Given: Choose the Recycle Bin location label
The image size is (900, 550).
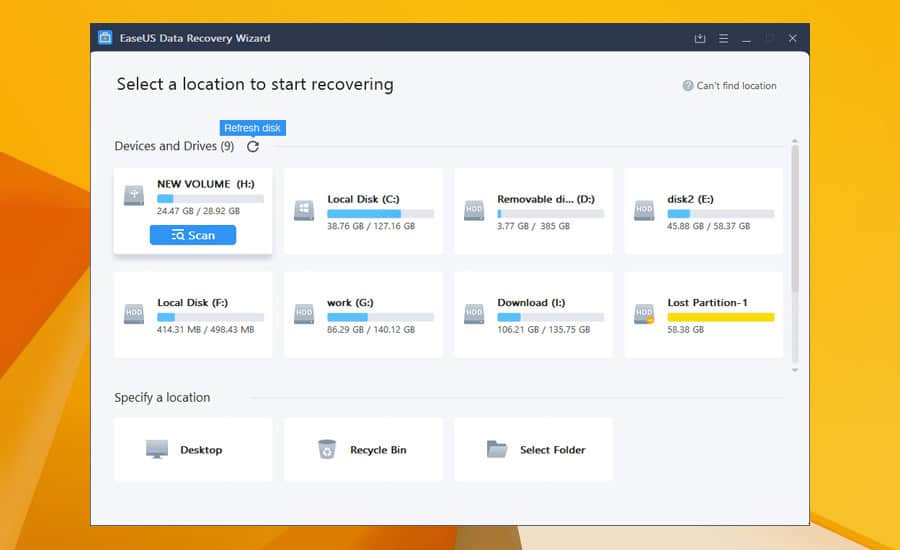Looking at the screenshot, I should click(x=378, y=450).
